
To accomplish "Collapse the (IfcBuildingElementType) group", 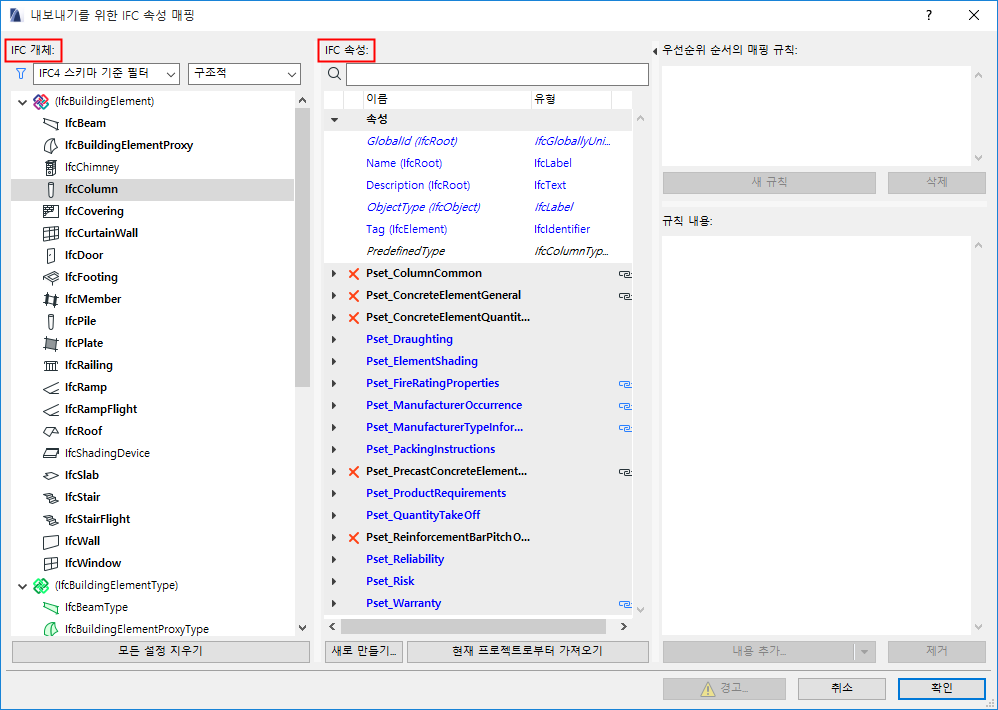I will point(22,585).
